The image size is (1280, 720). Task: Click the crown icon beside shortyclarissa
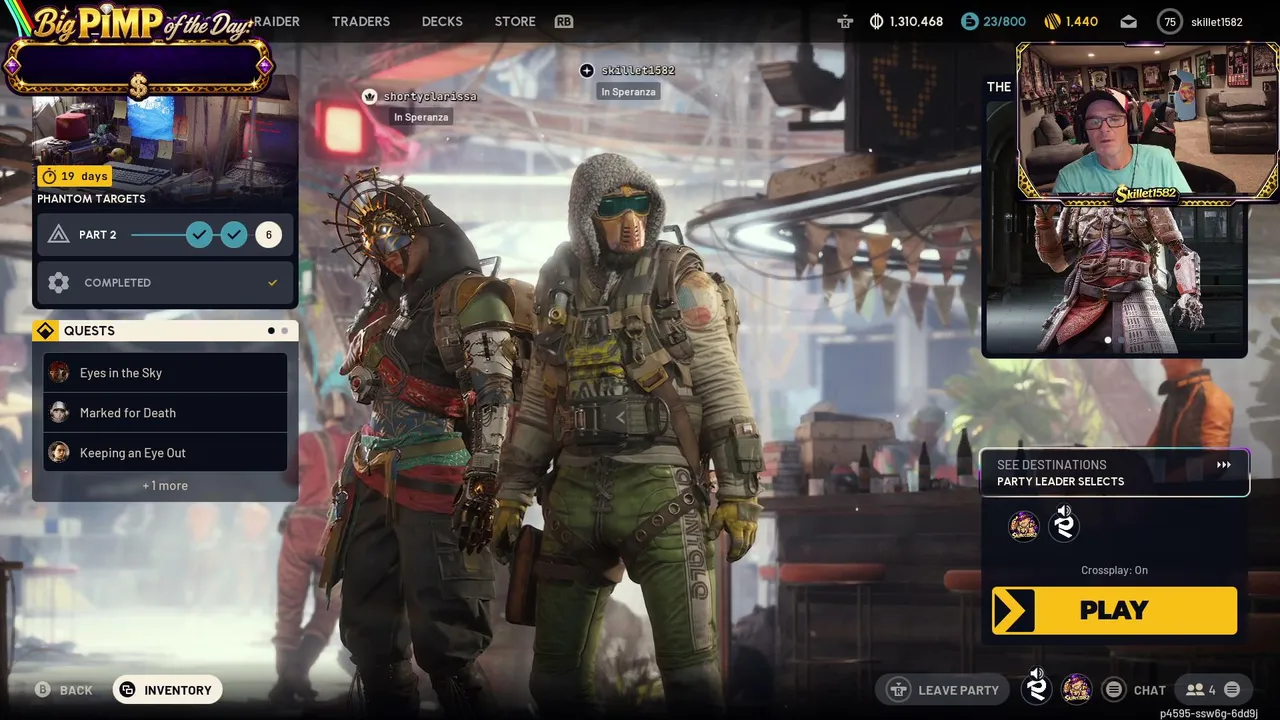pyautogui.click(x=369, y=96)
